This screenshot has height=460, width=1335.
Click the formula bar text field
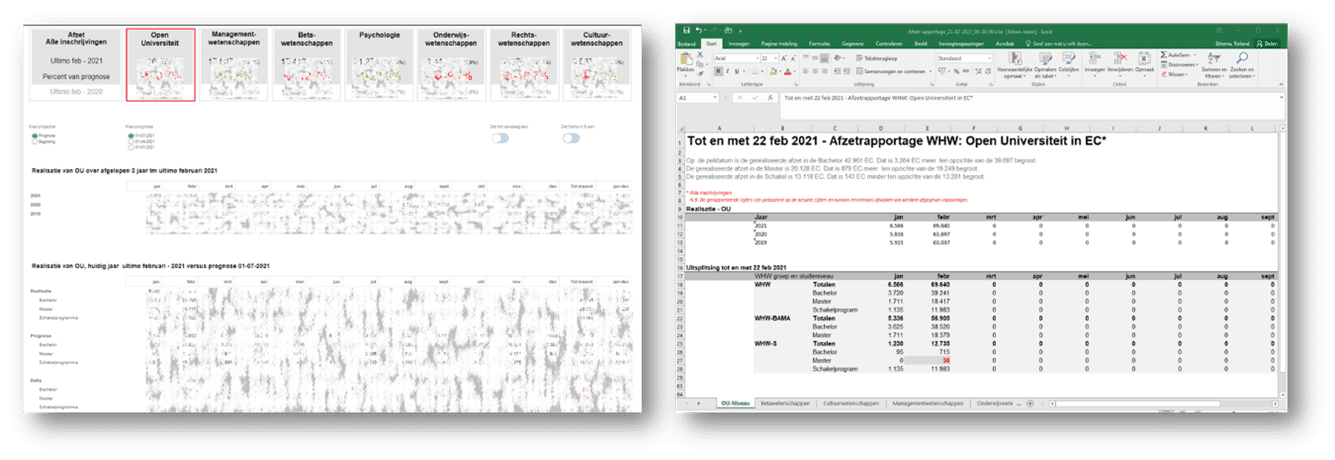click(1000, 99)
